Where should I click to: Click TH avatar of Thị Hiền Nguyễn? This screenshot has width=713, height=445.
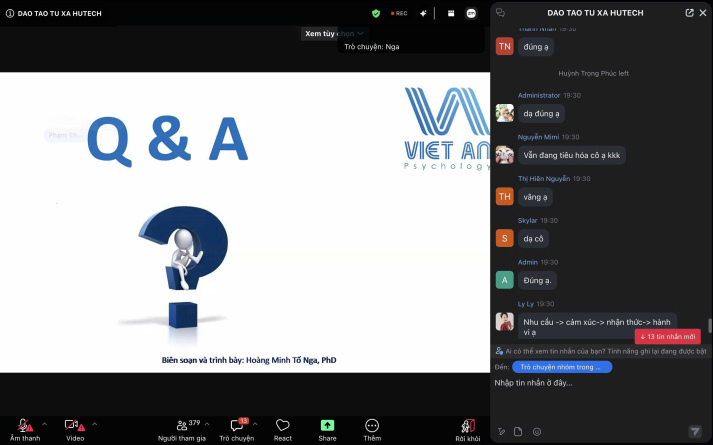pos(504,196)
